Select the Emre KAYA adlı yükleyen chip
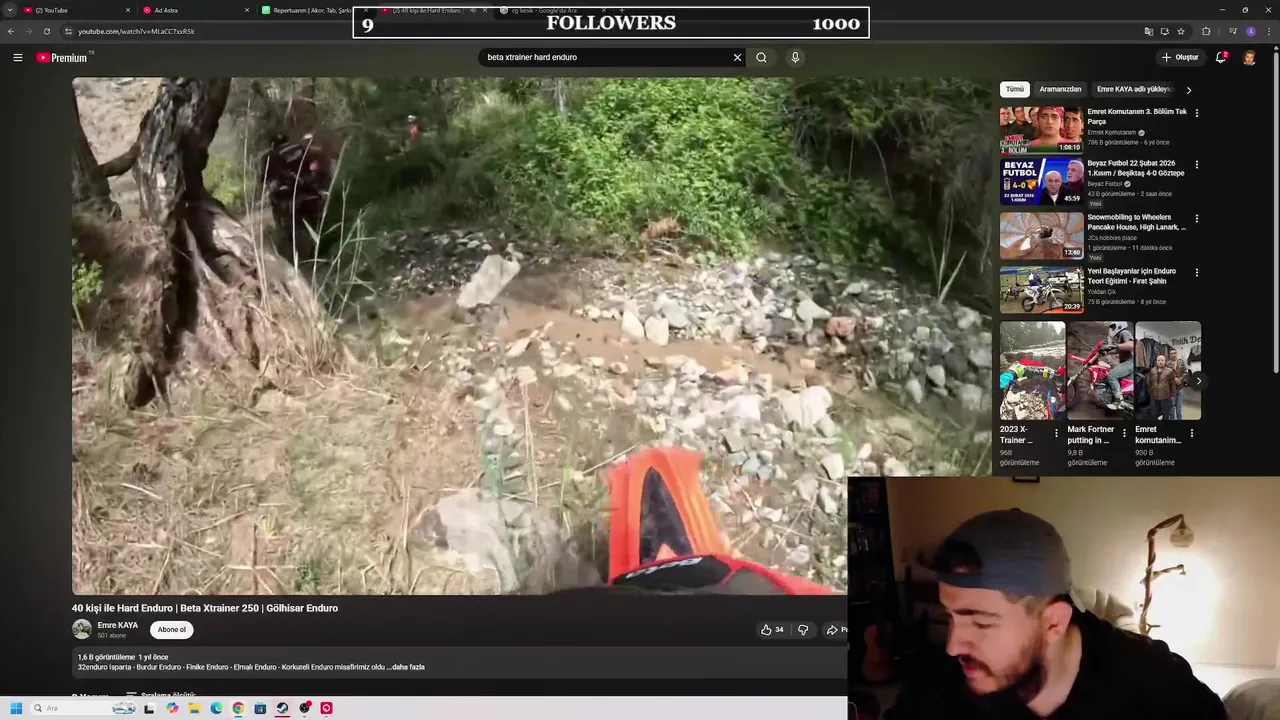The height and width of the screenshot is (720, 1280). [x=1133, y=89]
